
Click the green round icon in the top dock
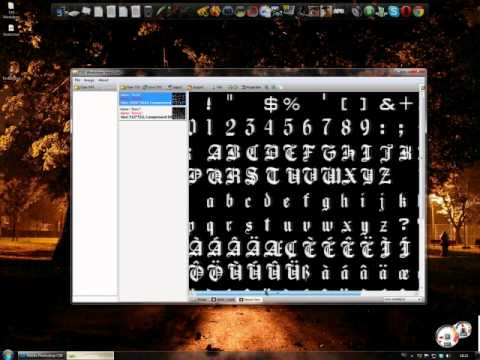tap(369, 11)
